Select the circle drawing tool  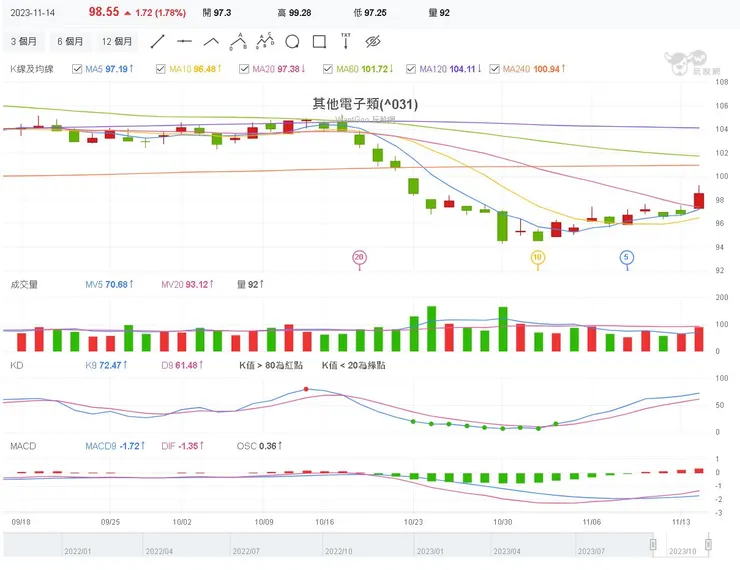pyautogui.click(x=292, y=42)
